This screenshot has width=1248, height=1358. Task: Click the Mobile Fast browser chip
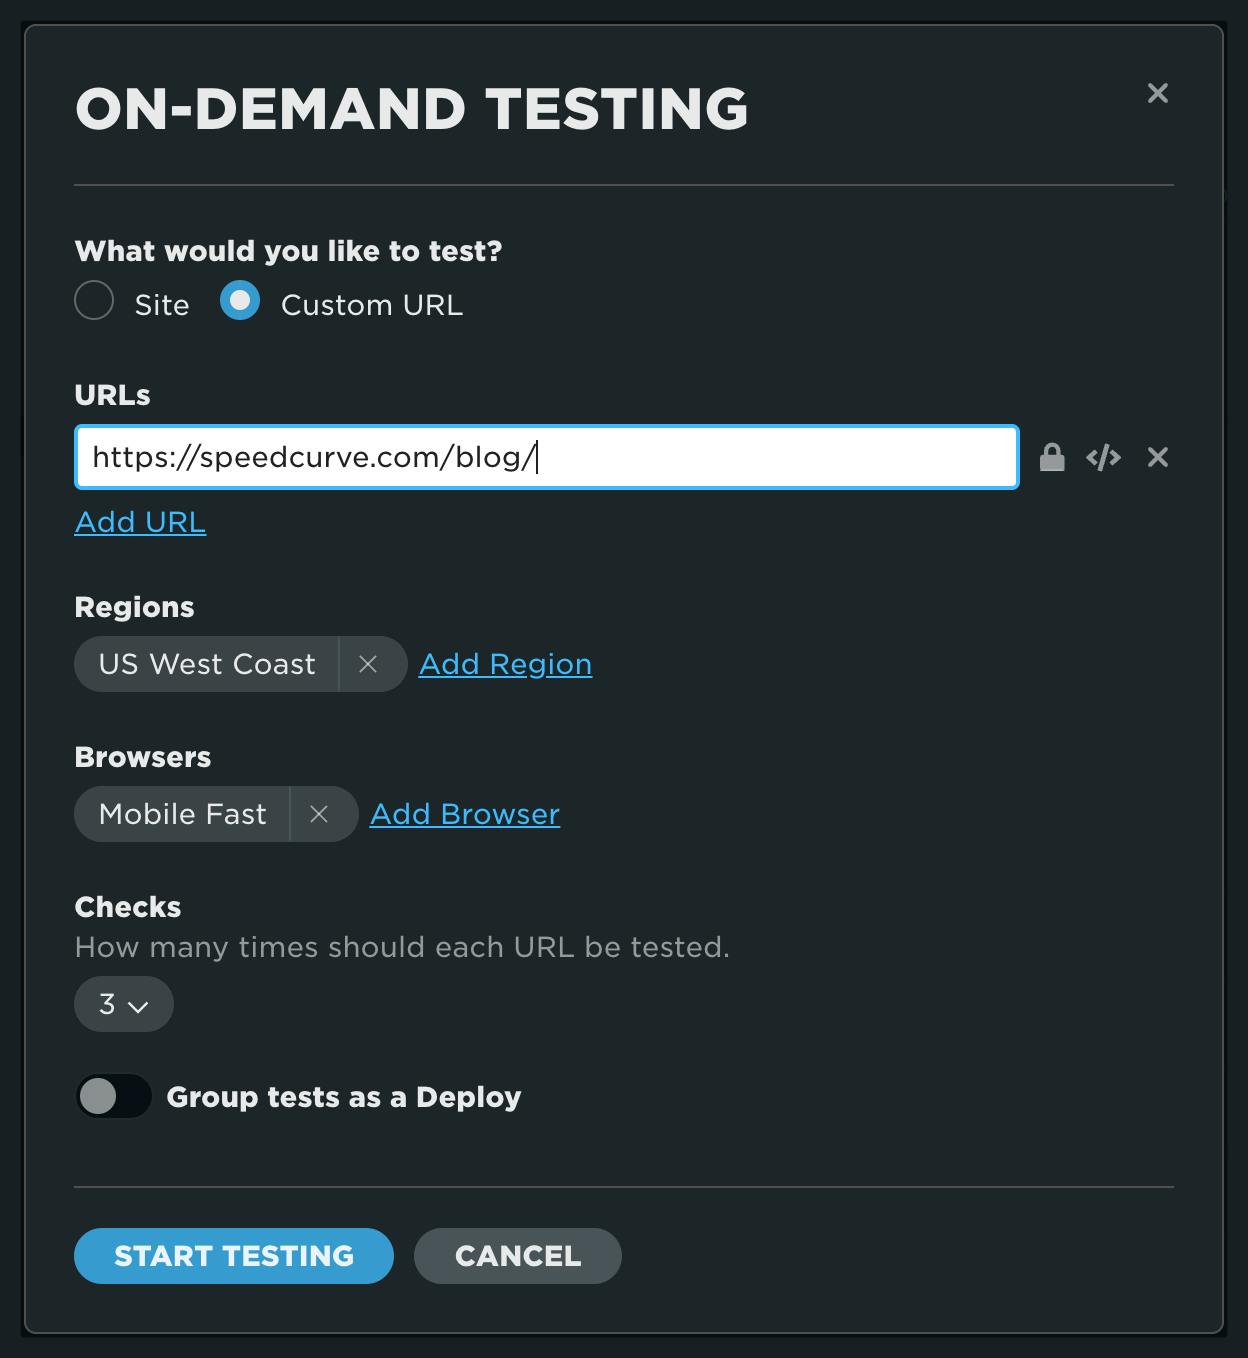click(183, 814)
